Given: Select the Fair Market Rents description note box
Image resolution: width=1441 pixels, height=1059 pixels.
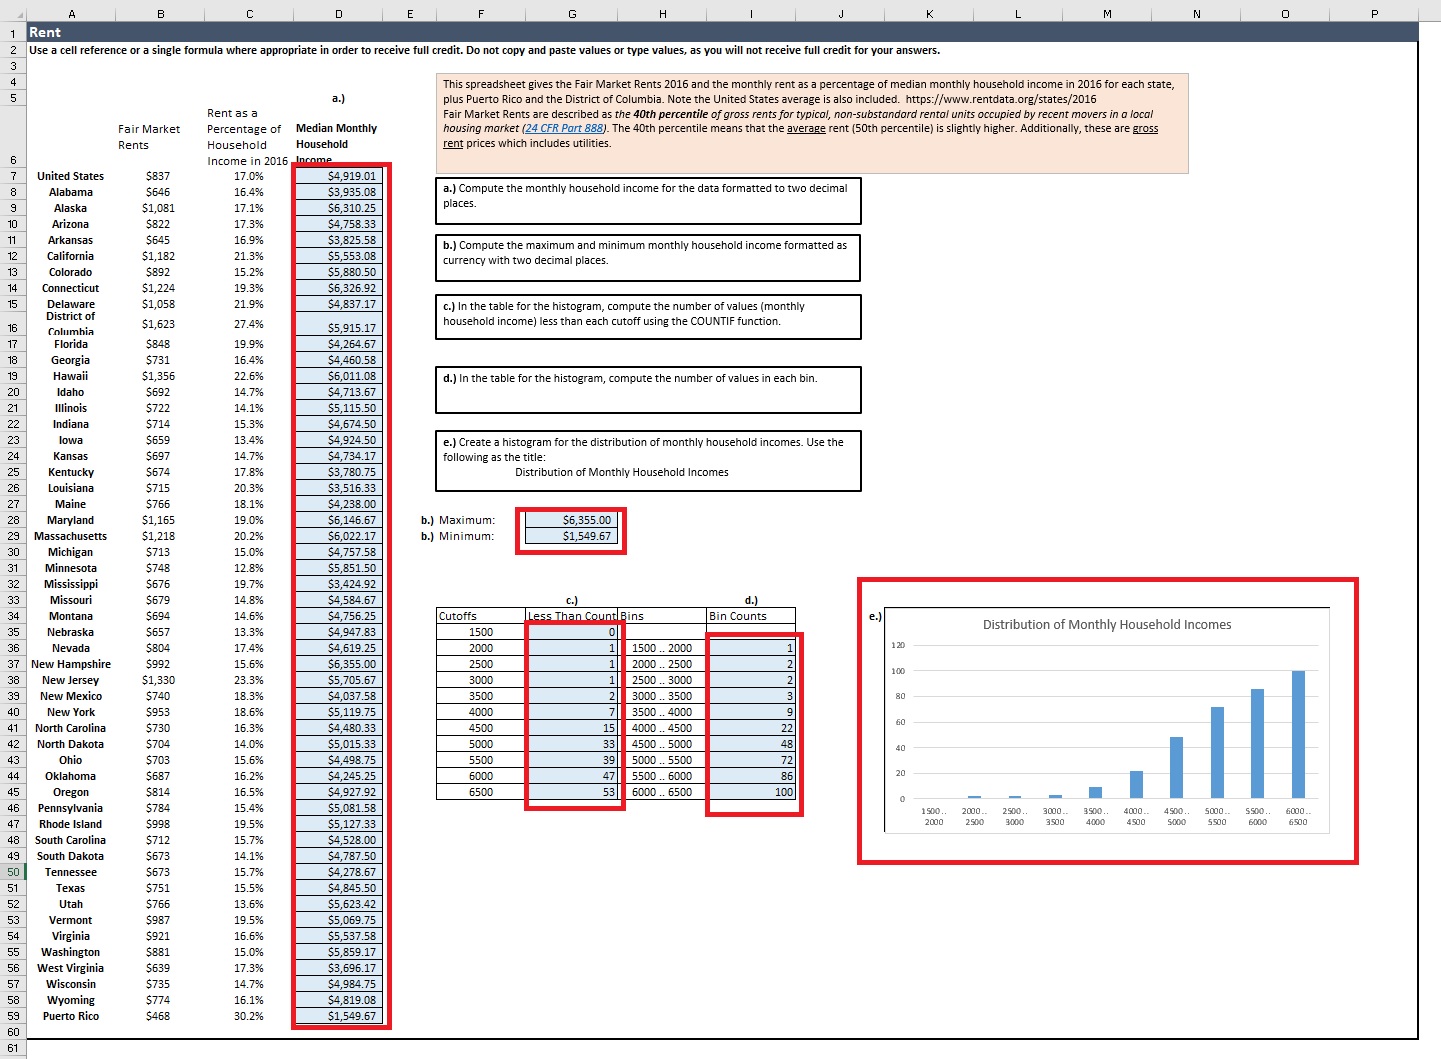Looking at the screenshot, I should [812, 123].
